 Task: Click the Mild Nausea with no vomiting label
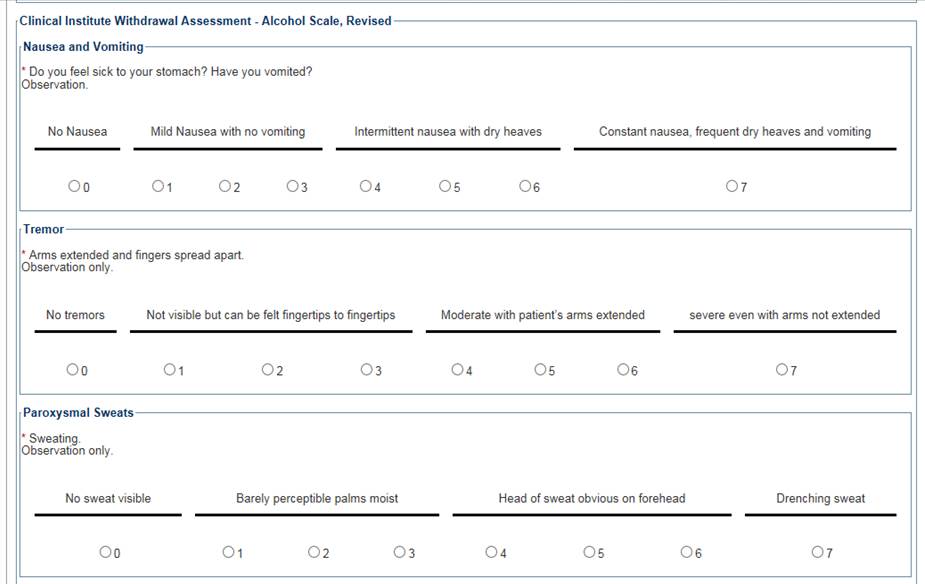coord(228,132)
